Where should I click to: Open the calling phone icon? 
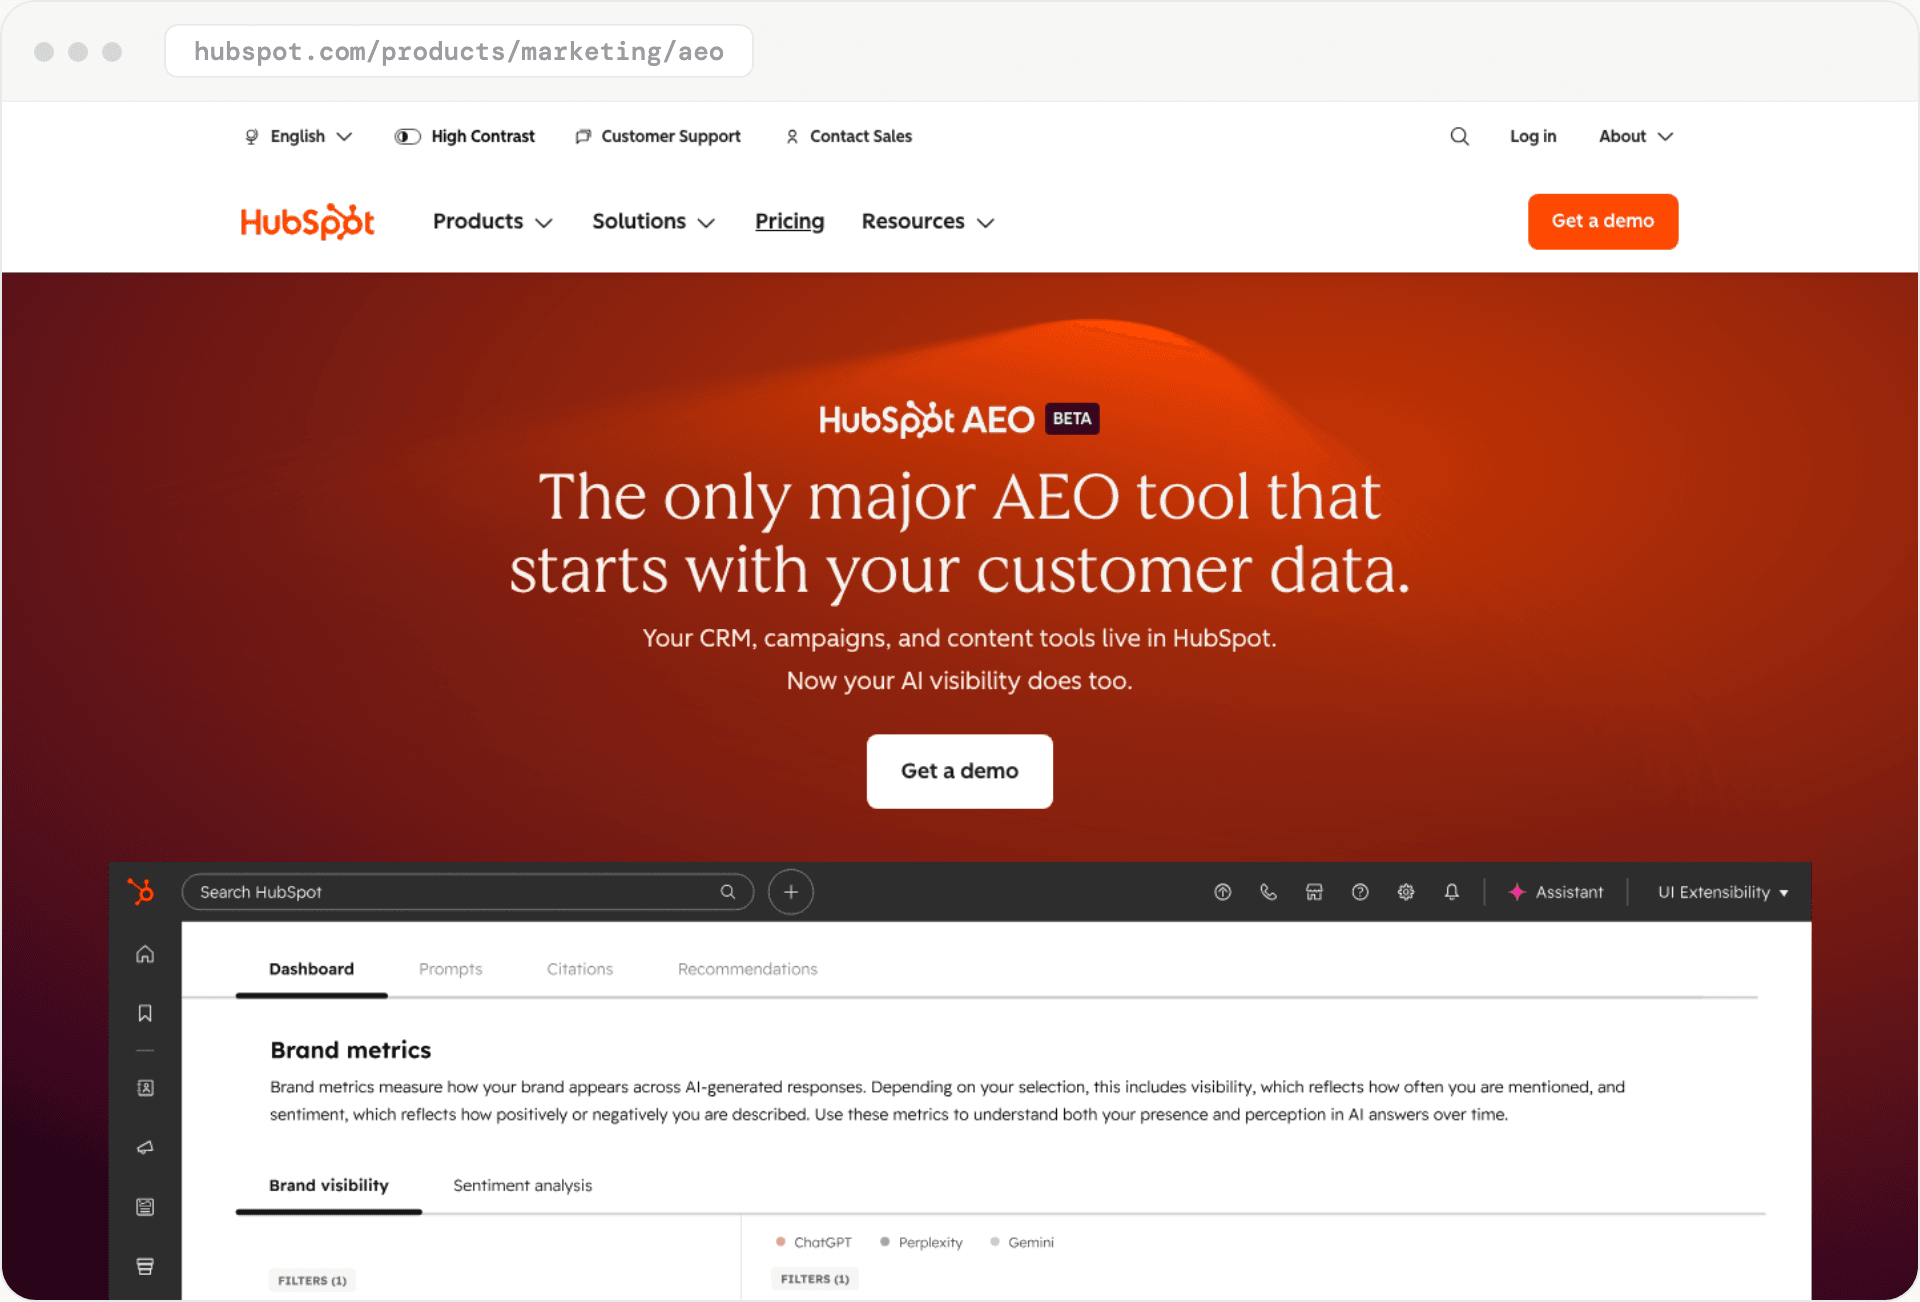[1268, 892]
